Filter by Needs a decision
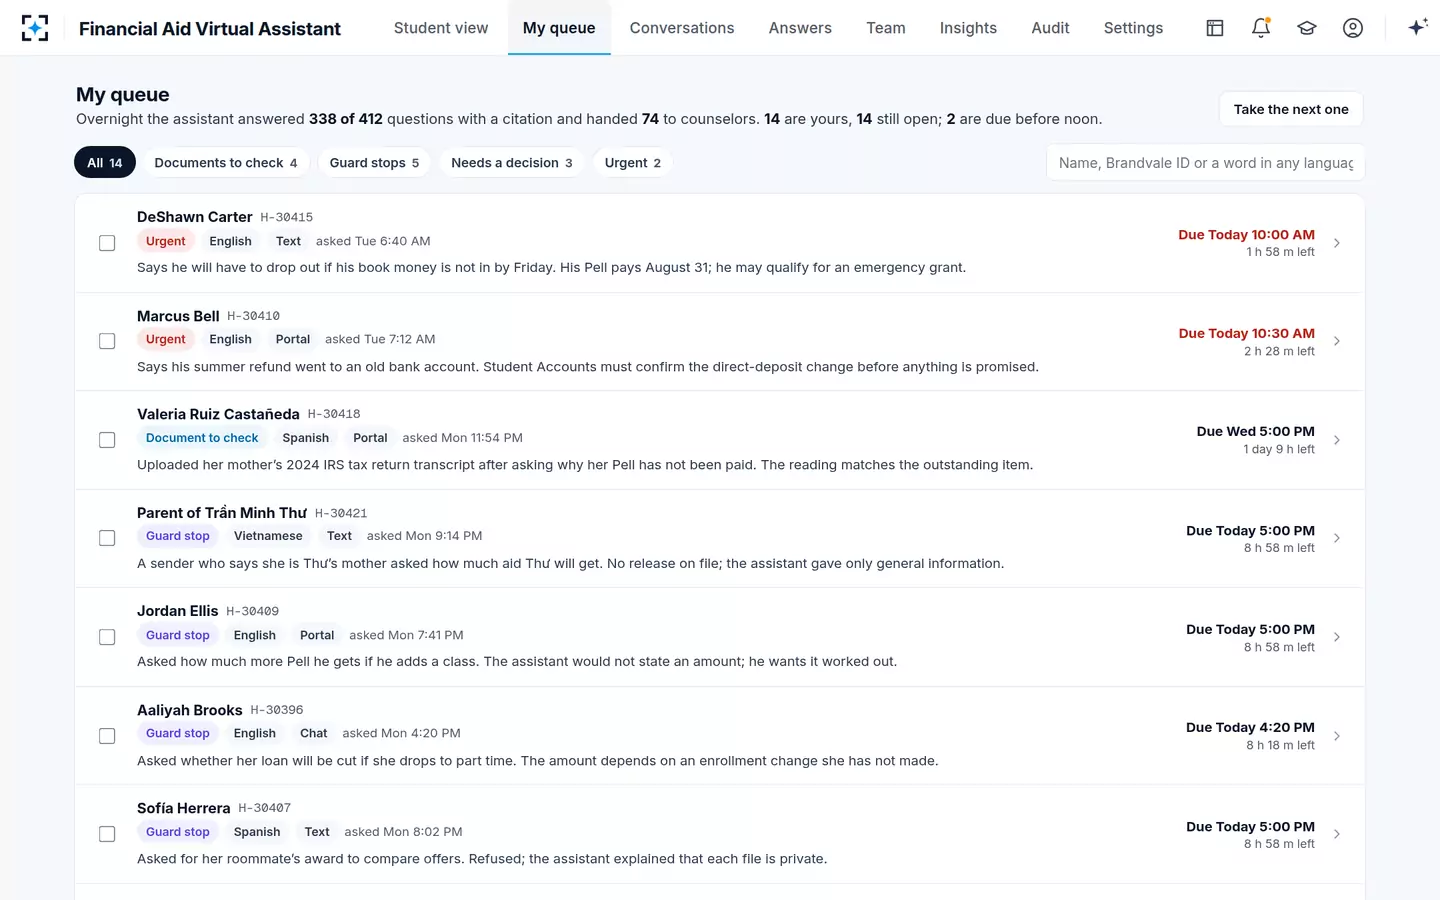Image resolution: width=1440 pixels, height=900 pixels. 512,163
